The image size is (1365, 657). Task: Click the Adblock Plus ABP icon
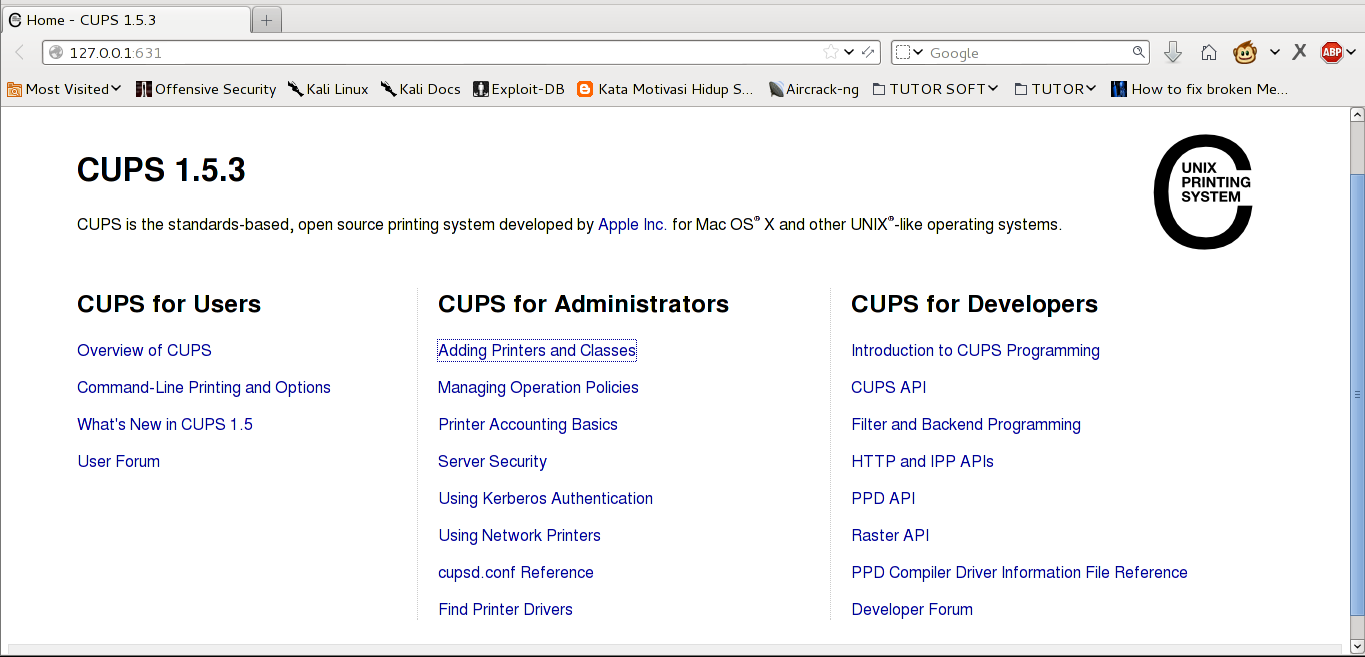tap(1331, 52)
